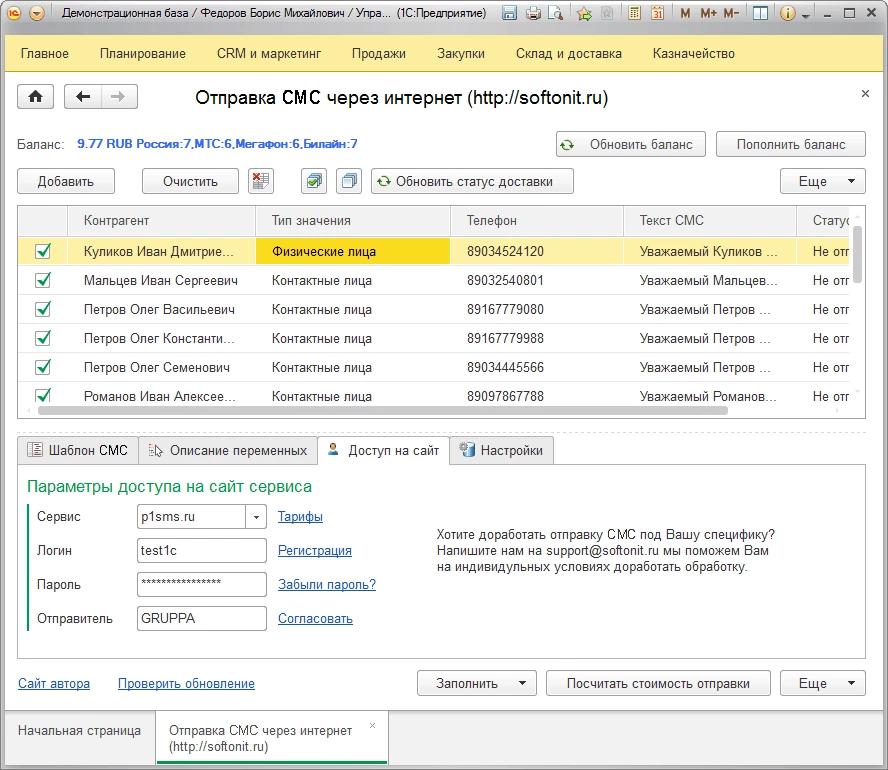888x770 pixels.
Task: Uncheck the Куликов Иван Дмитриевич row checkbox
Action: [43, 252]
